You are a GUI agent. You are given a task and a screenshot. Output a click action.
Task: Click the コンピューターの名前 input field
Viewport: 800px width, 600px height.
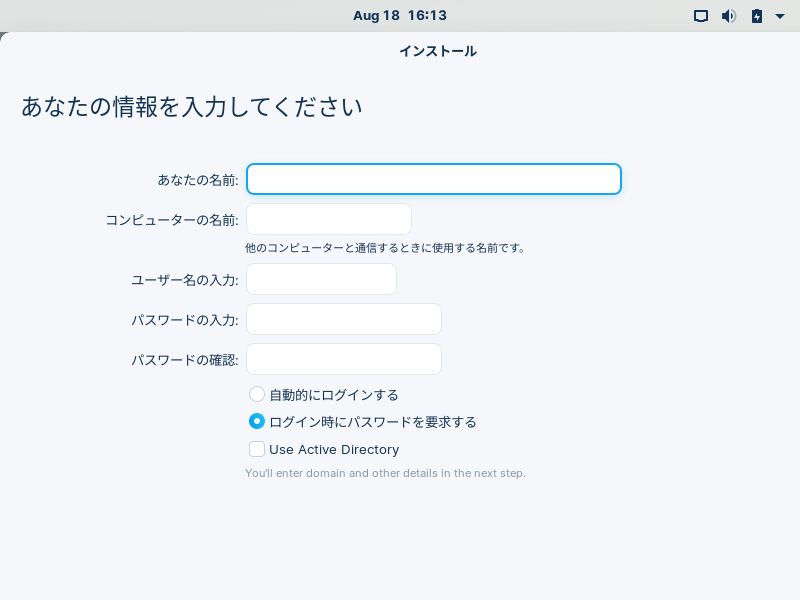[x=329, y=219]
